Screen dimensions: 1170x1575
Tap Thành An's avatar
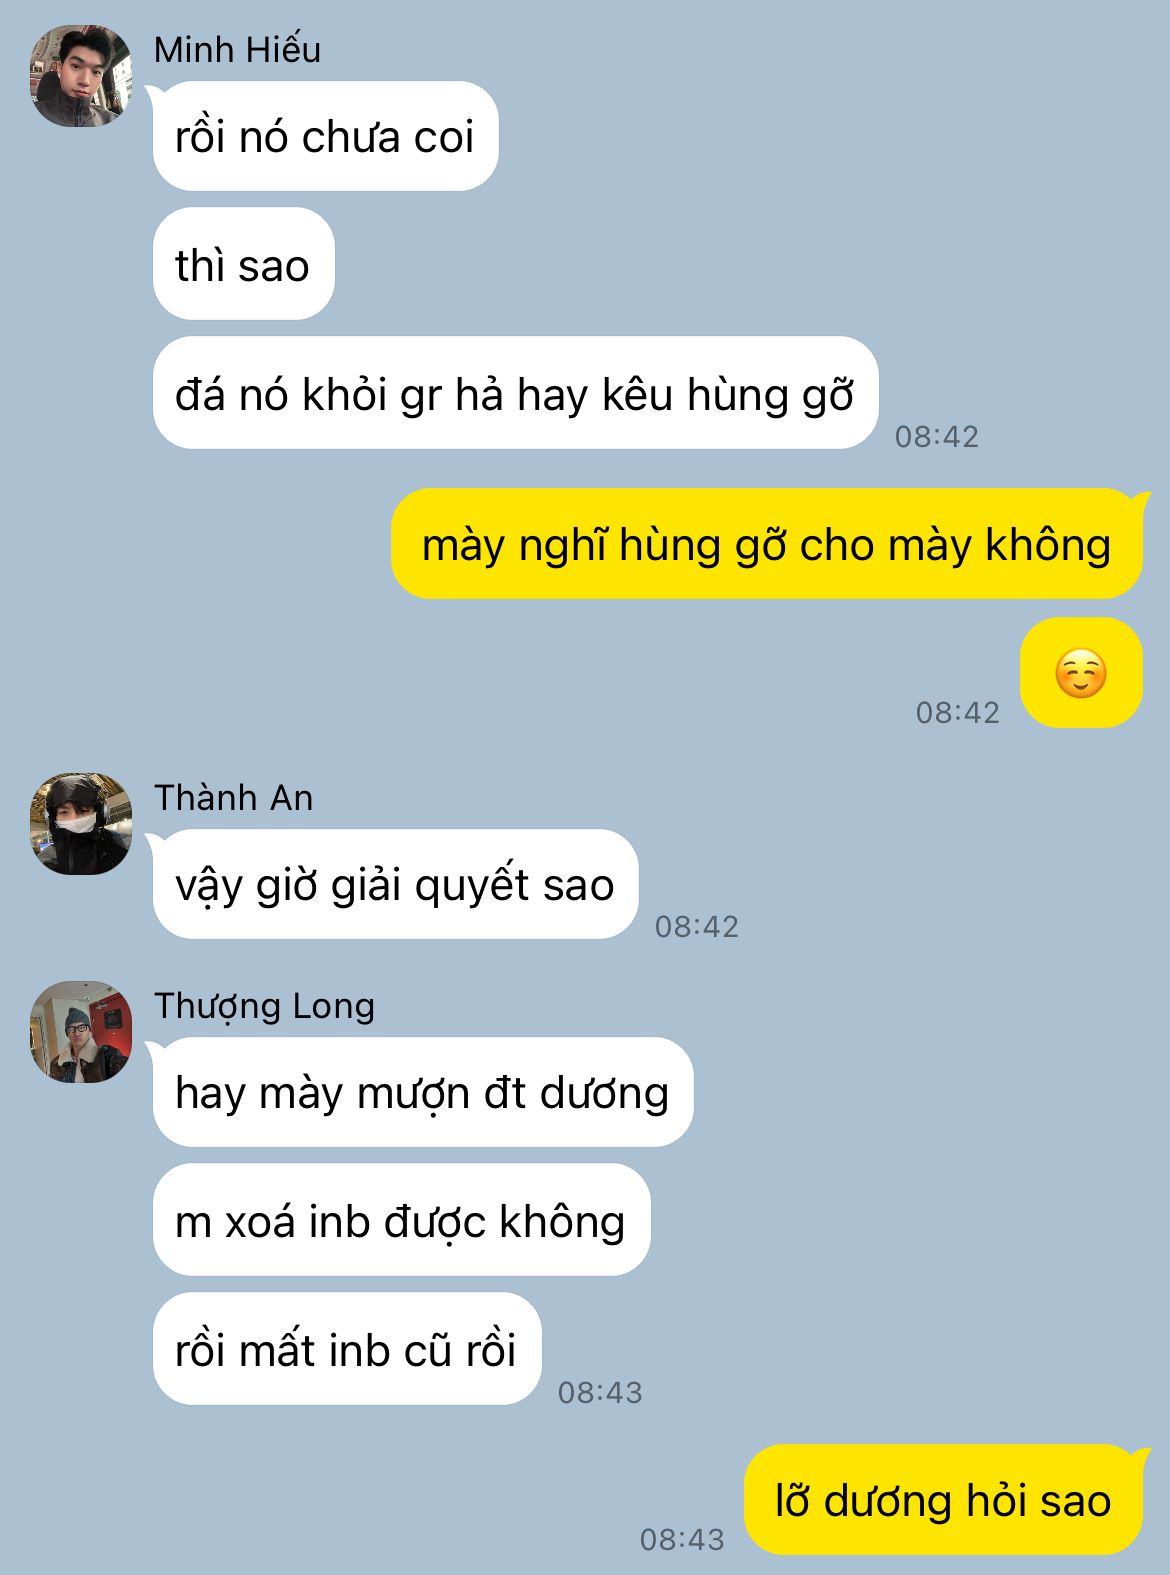click(x=81, y=824)
